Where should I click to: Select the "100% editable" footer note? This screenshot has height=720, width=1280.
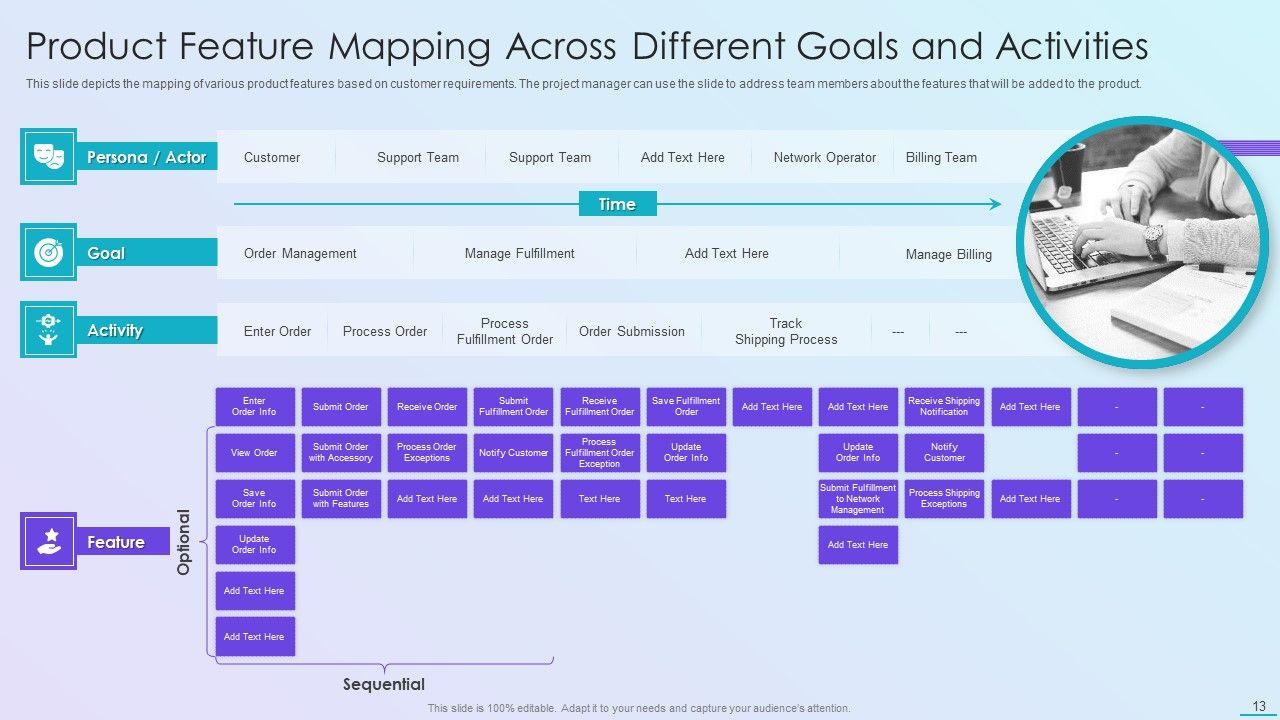pyautogui.click(x=639, y=708)
